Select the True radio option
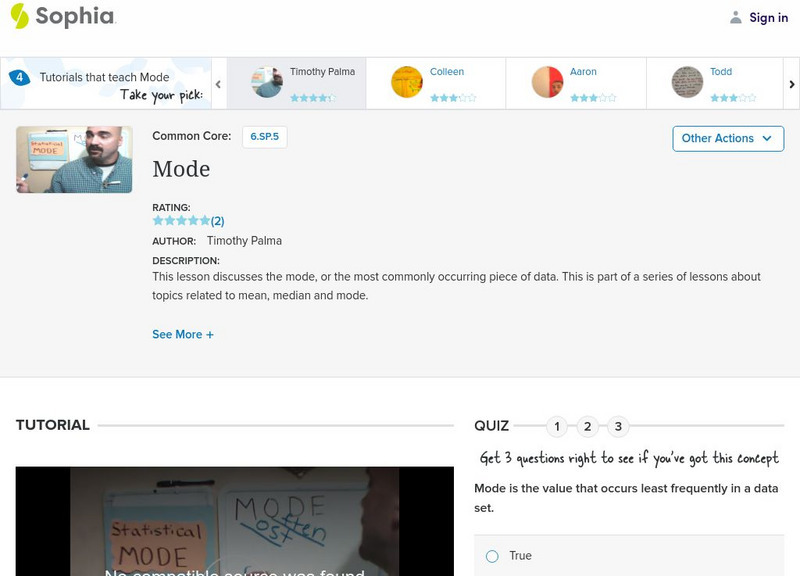Viewport: 800px width, 576px height. (492, 556)
